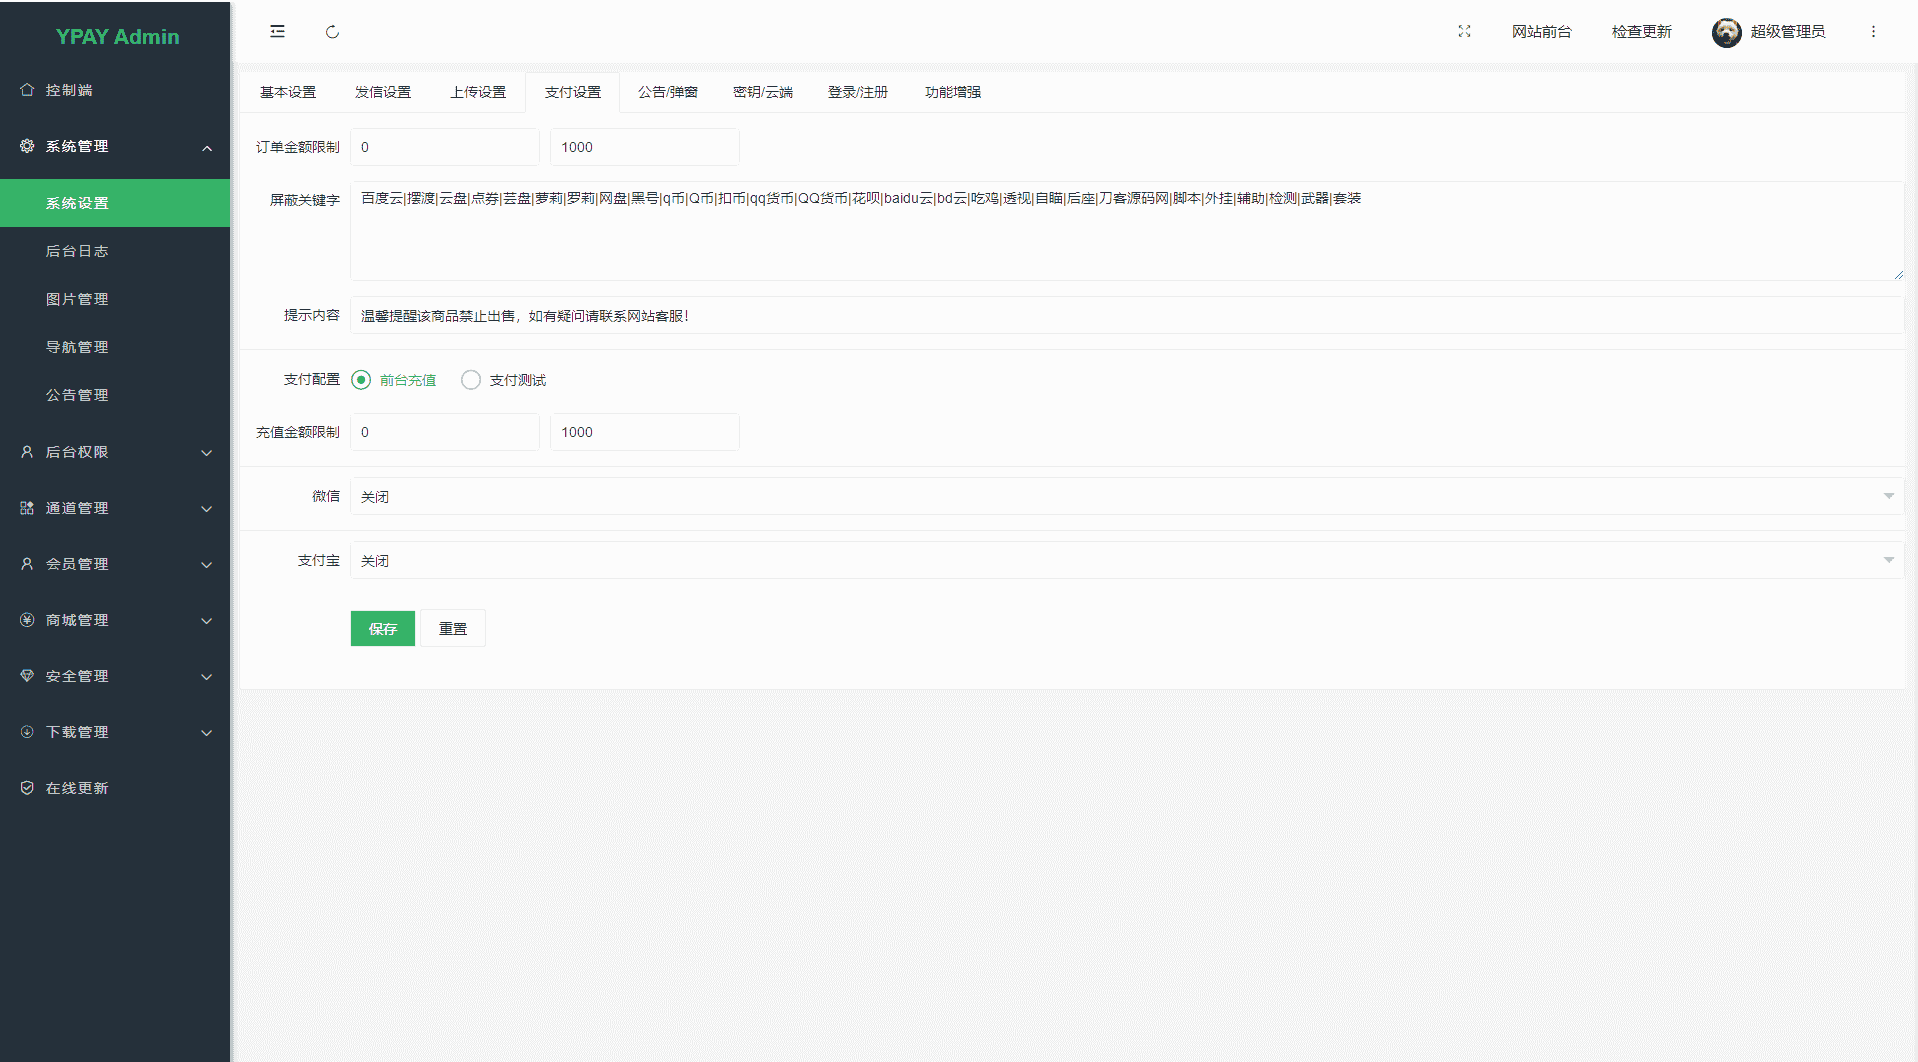Viewport: 1918px width, 1062px height.
Task: Click the 屏蔽关键字 textarea resize handle
Action: [1898, 275]
